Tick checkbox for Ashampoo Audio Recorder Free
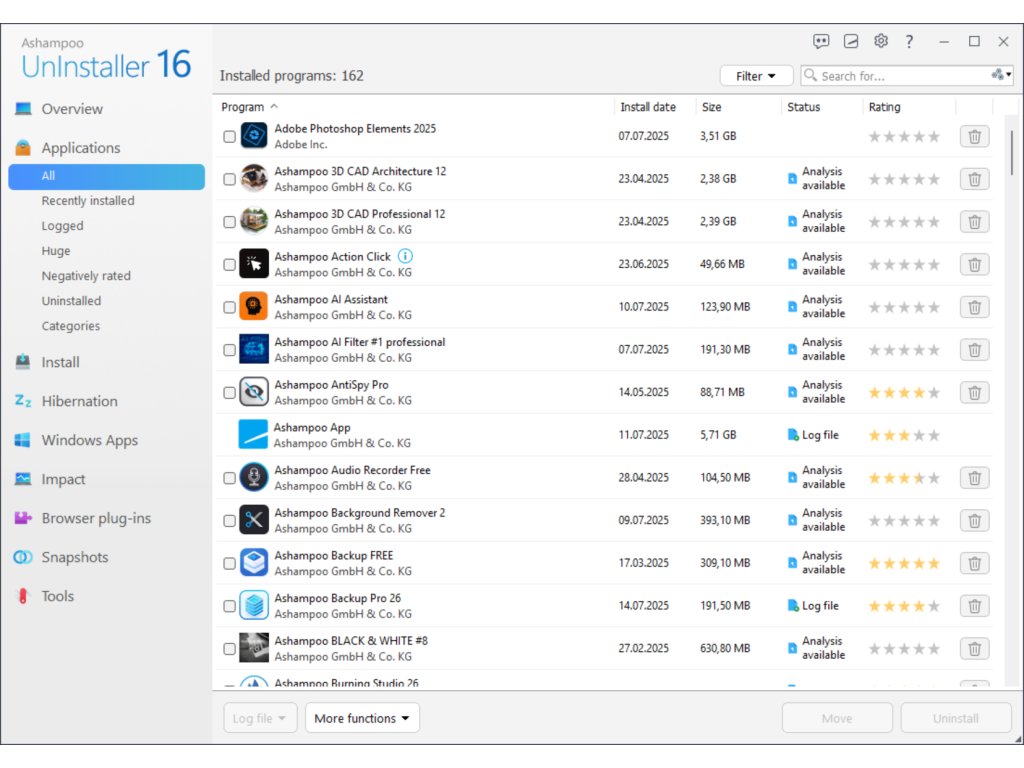The height and width of the screenshot is (768, 1024). [x=229, y=478]
